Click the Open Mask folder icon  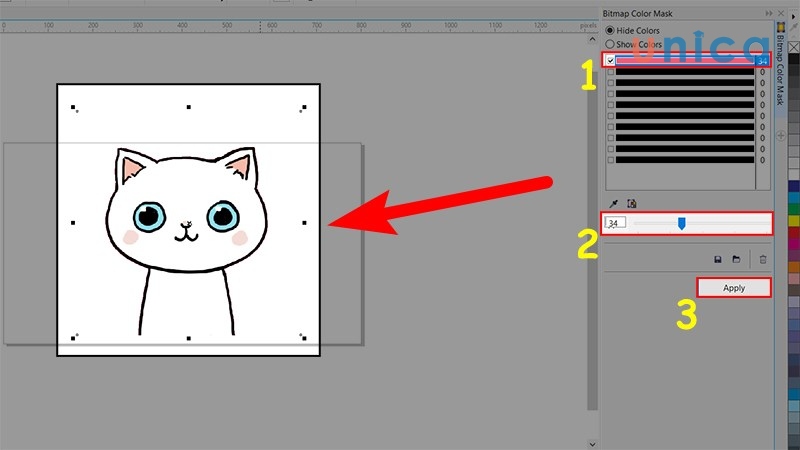coord(736,259)
